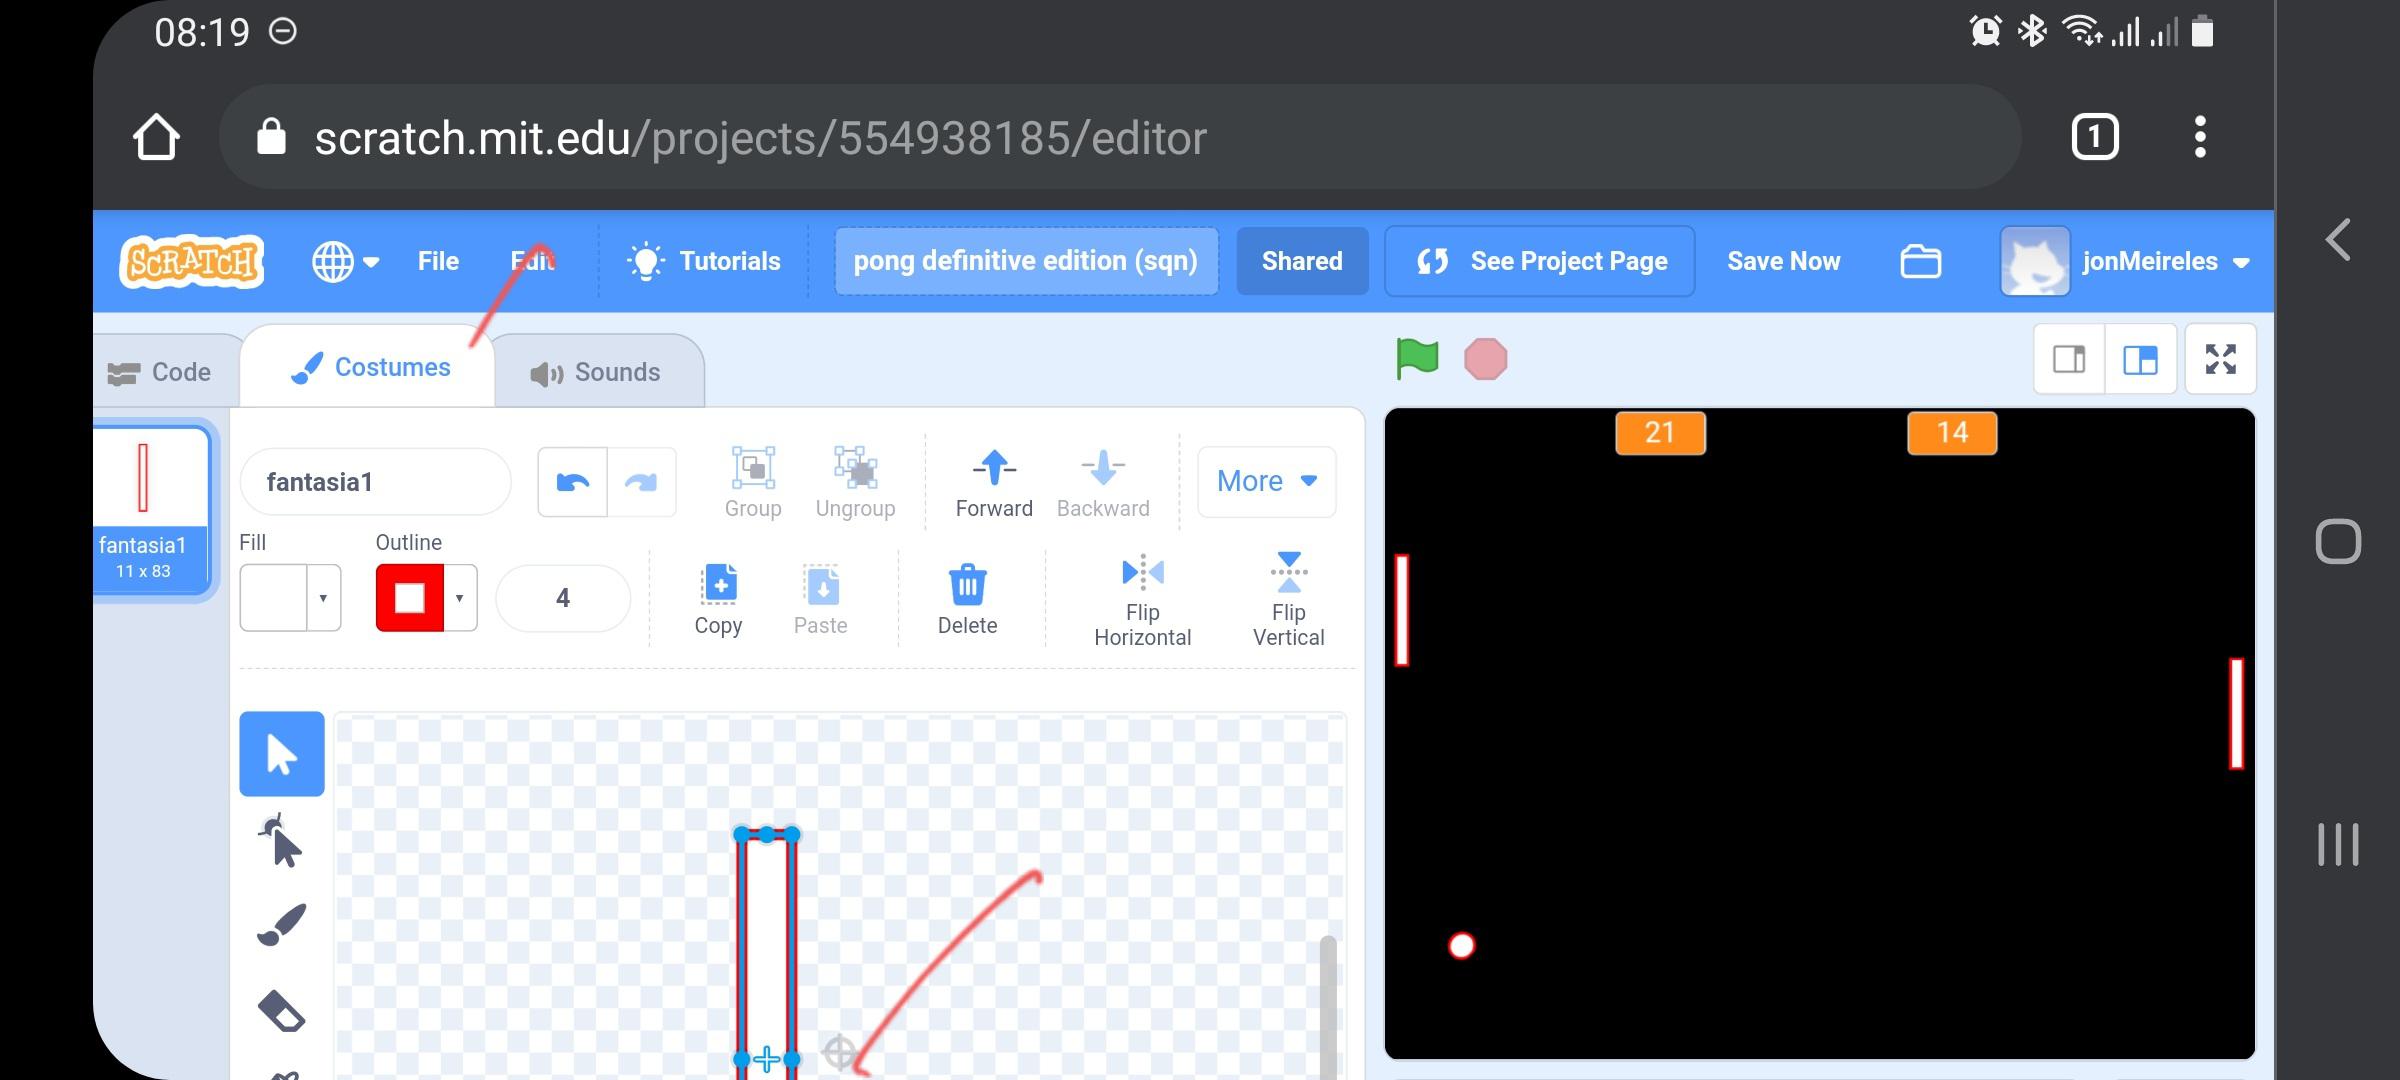The image size is (2400, 1080).
Task: Open the language globe menu
Action: tap(345, 262)
